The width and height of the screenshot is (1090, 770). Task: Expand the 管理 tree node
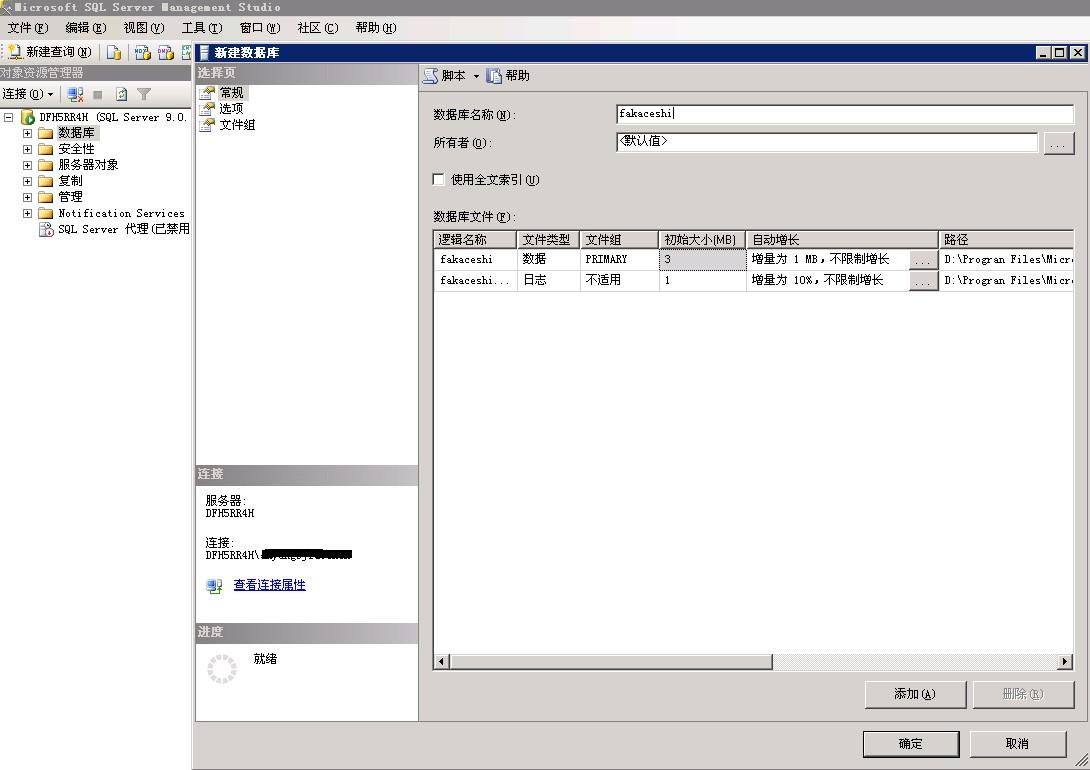(x=27, y=197)
